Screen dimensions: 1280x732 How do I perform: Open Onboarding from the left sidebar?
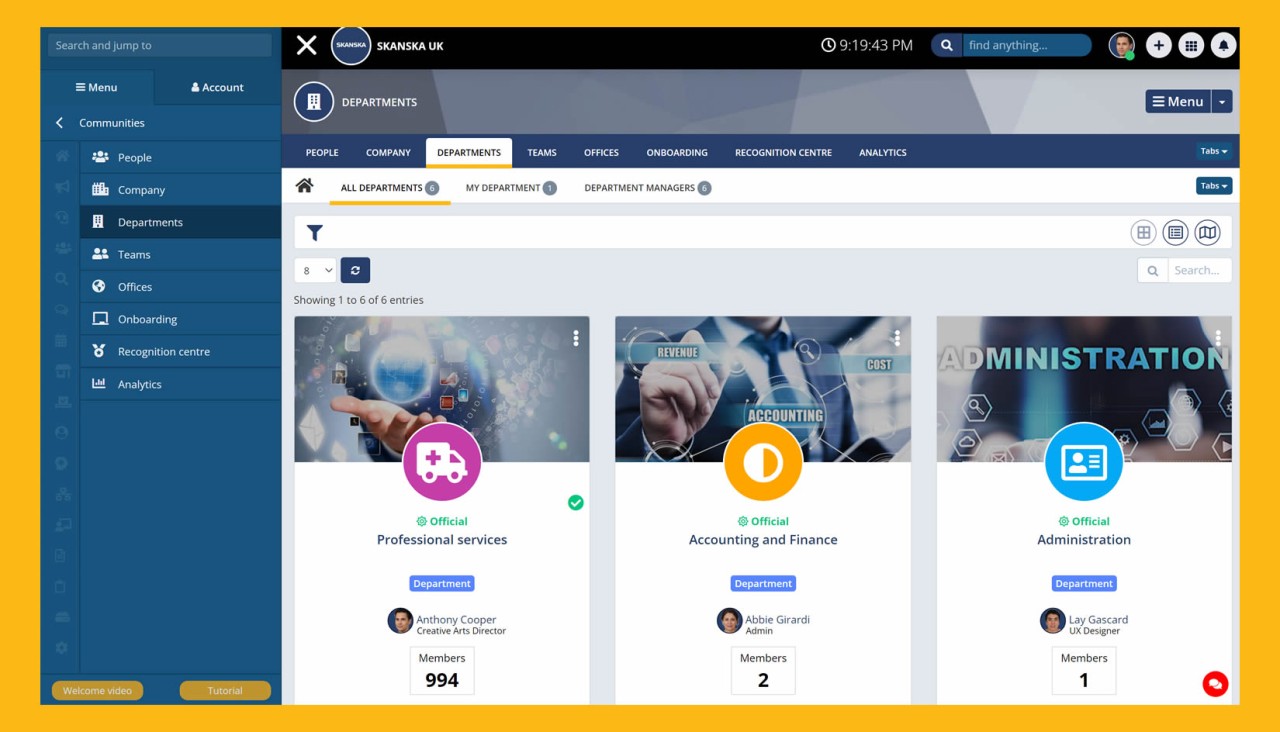pyautogui.click(x=145, y=318)
